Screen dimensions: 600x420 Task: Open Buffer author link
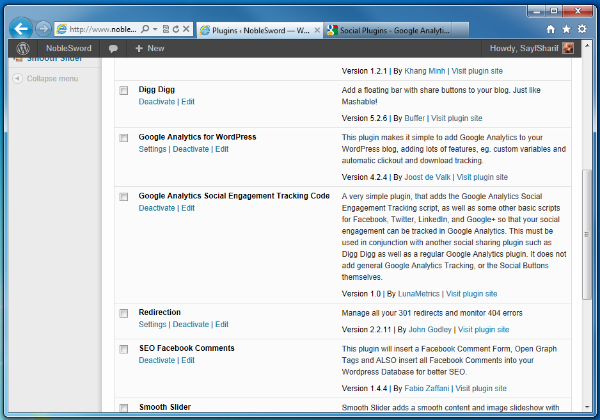click(414, 118)
